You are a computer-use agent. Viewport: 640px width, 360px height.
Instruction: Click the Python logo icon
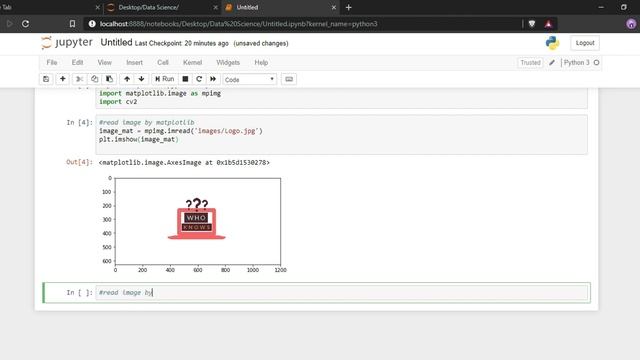pos(552,43)
